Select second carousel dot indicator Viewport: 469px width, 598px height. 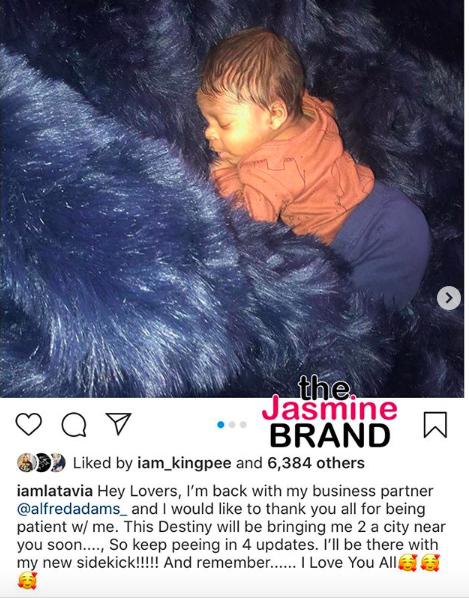(x=232, y=424)
